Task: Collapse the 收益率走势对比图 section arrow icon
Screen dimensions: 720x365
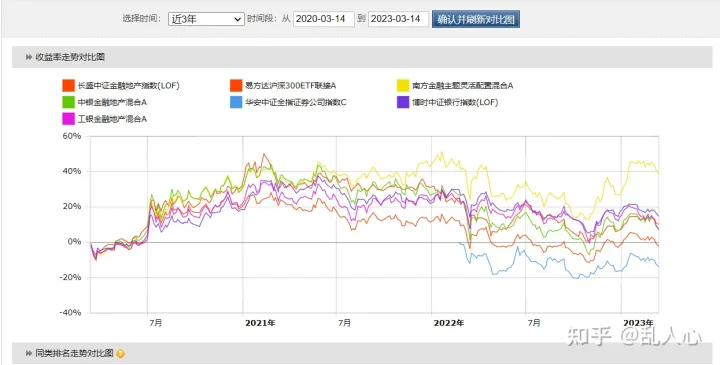Action: pyautogui.click(x=29, y=57)
